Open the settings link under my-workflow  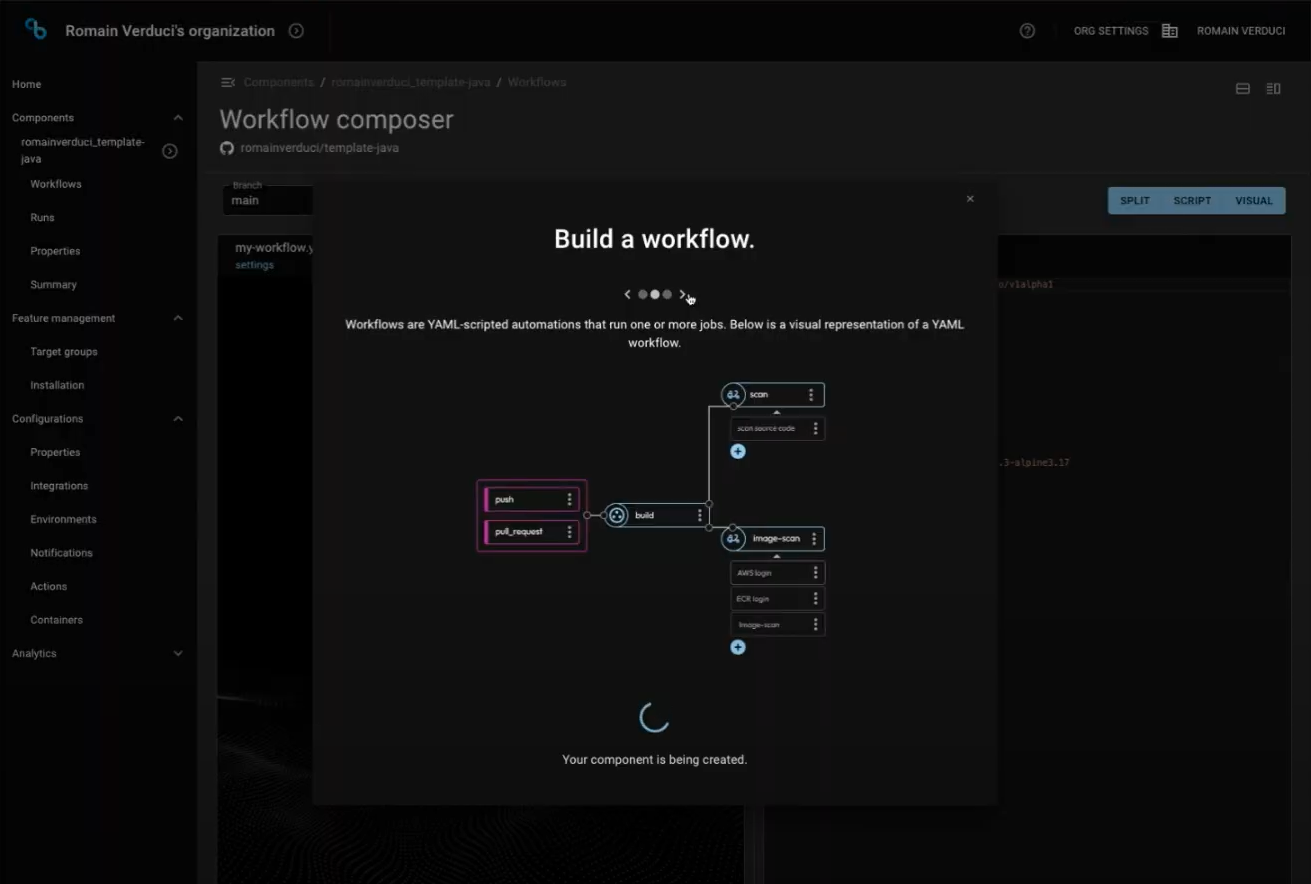coord(254,265)
